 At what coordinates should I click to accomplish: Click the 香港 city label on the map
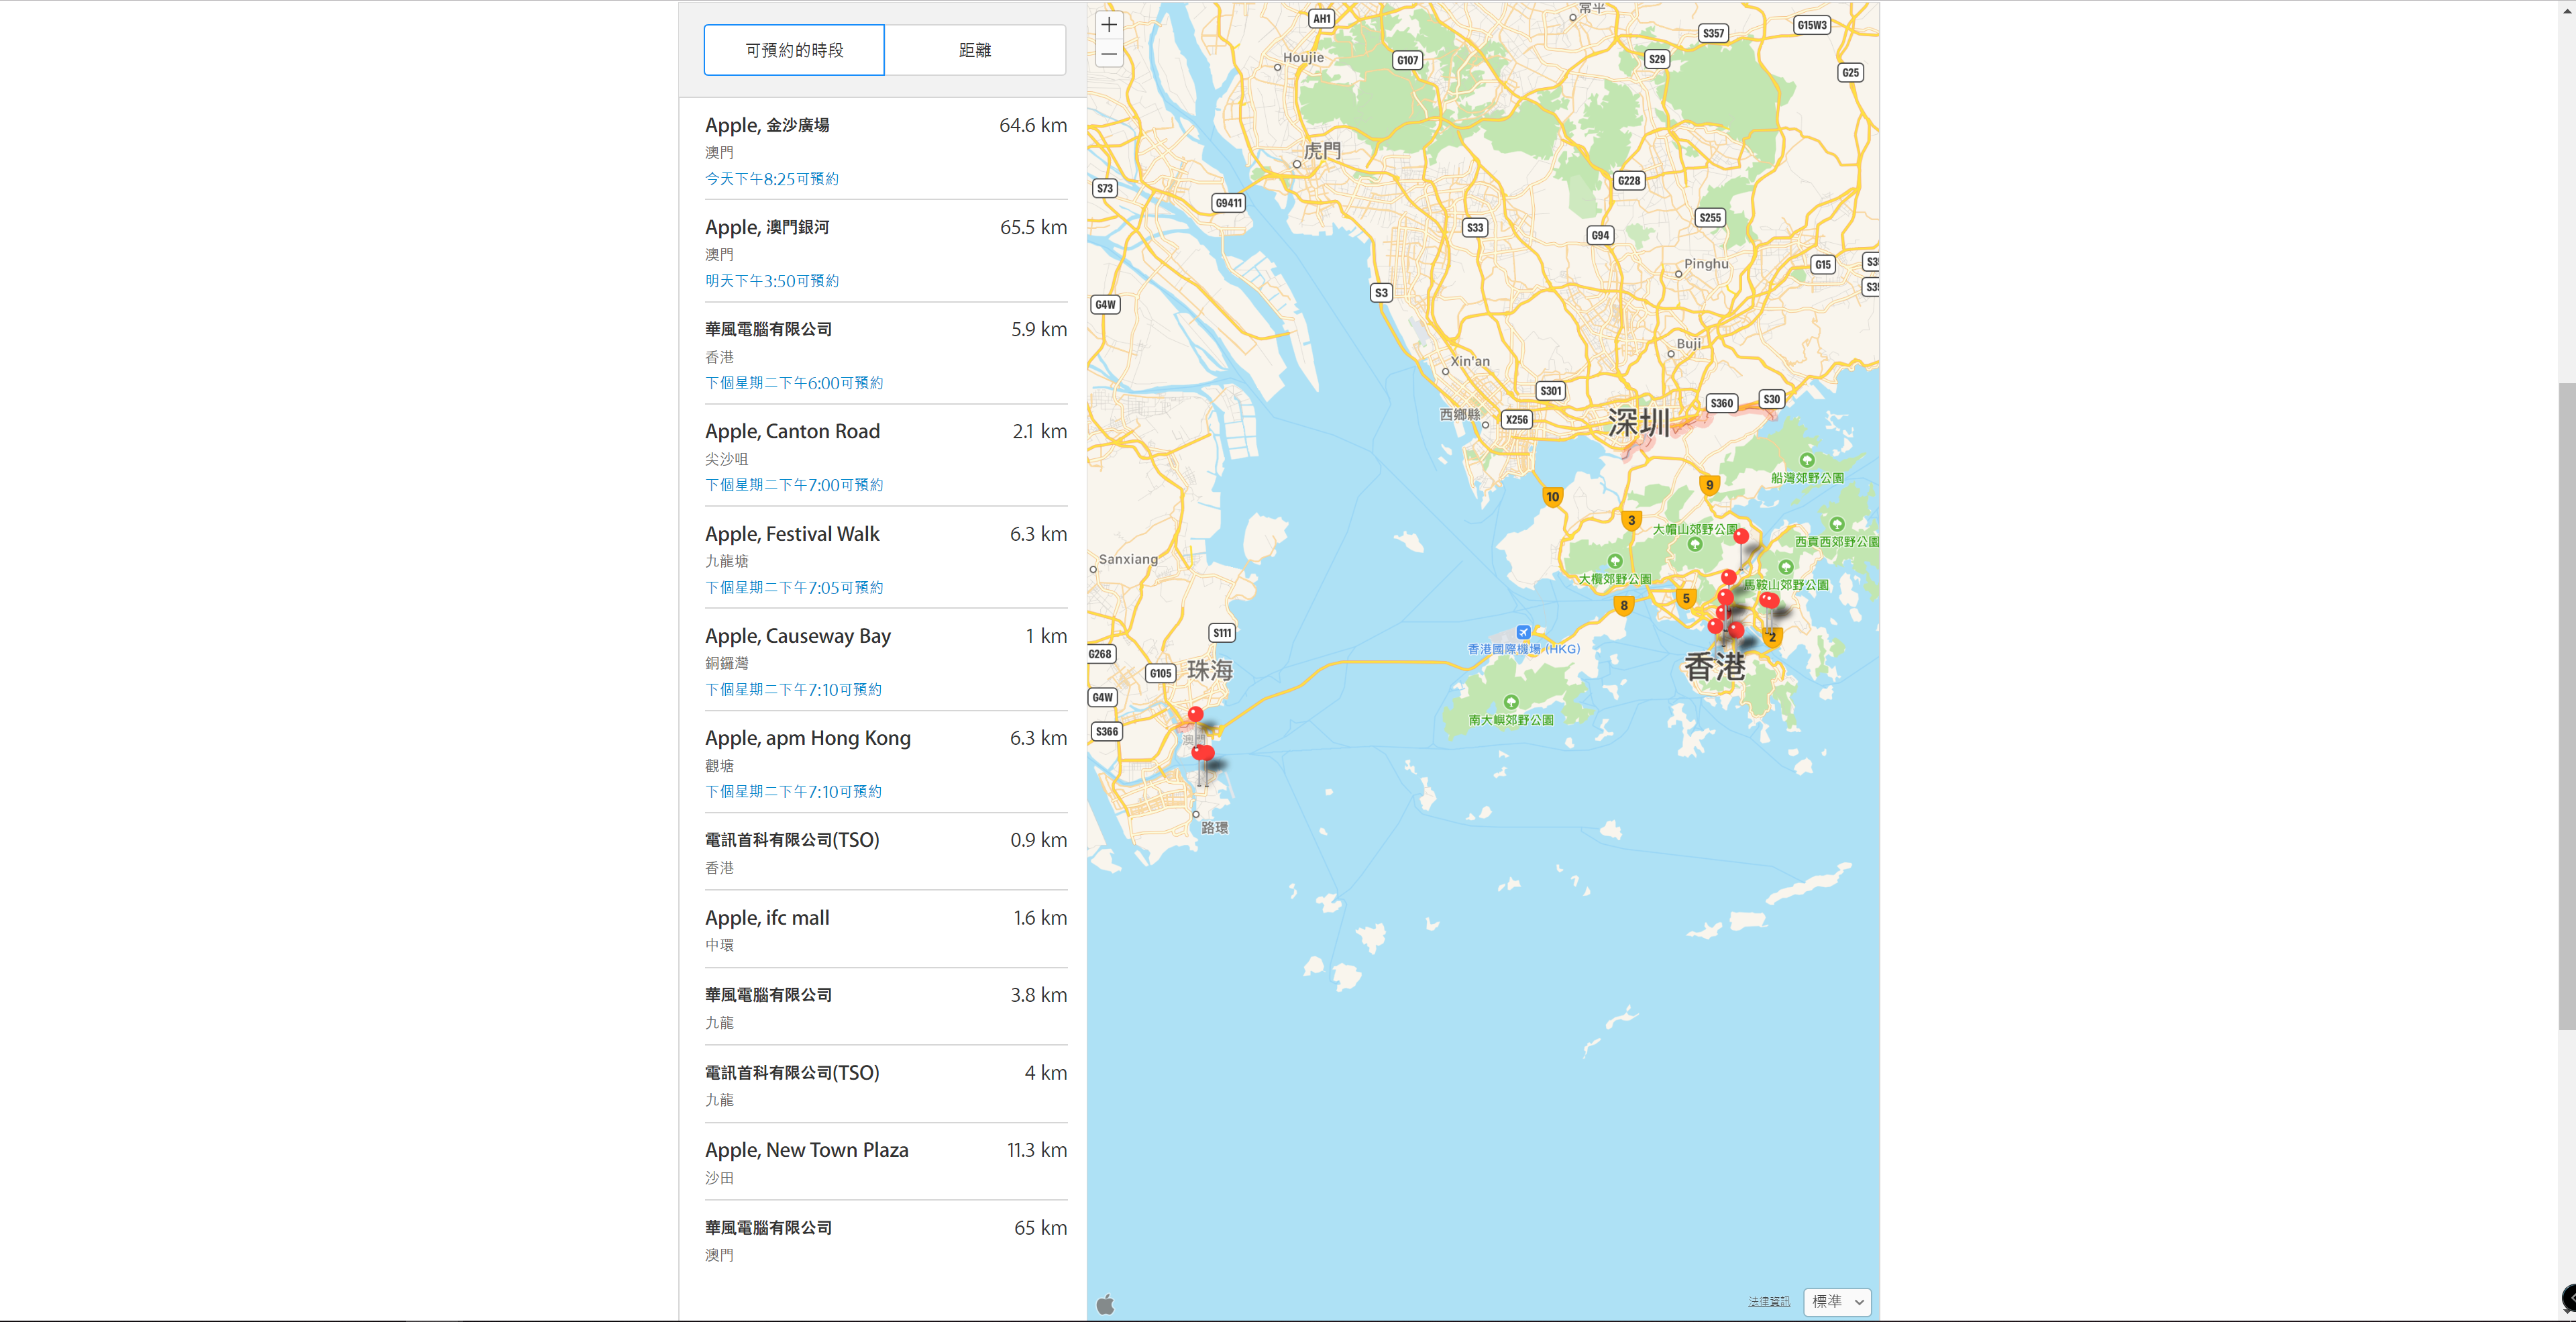[1715, 666]
